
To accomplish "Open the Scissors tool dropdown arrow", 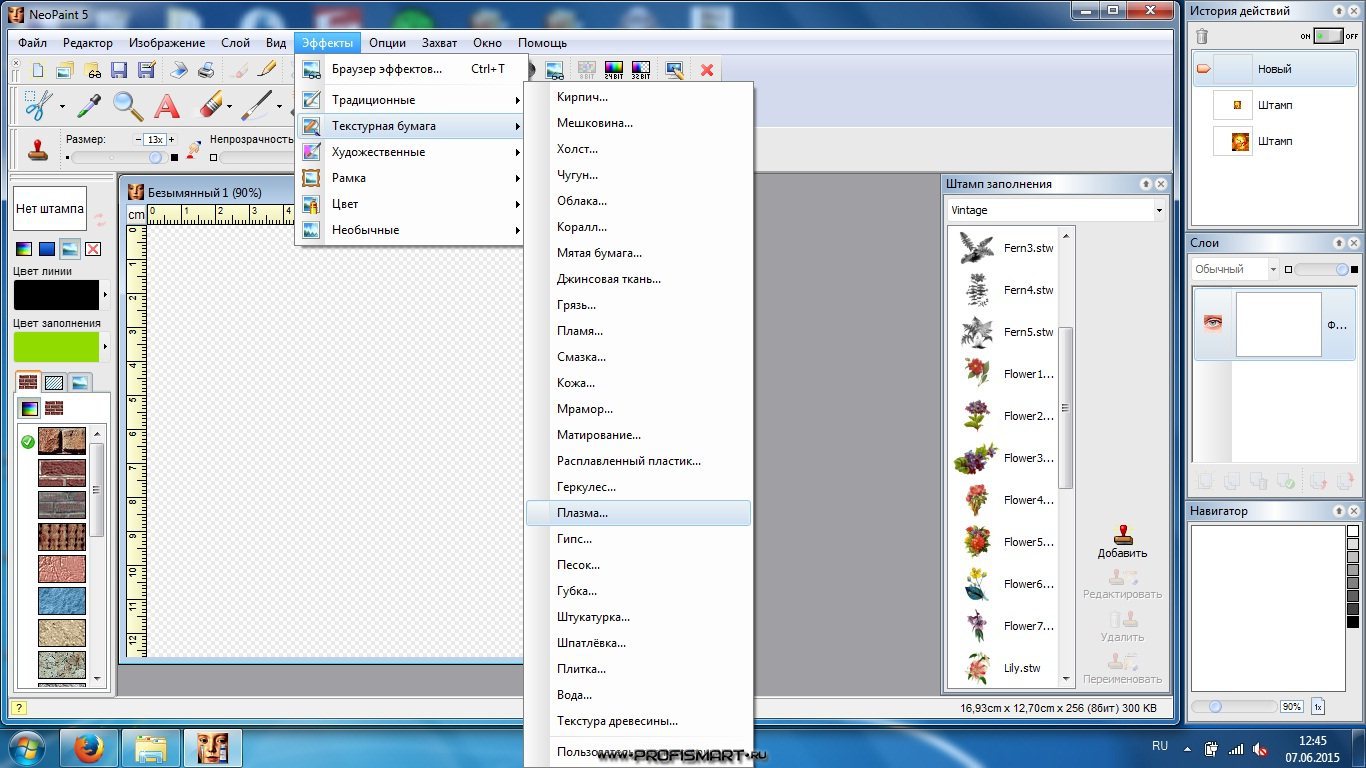I will [x=62, y=107].
